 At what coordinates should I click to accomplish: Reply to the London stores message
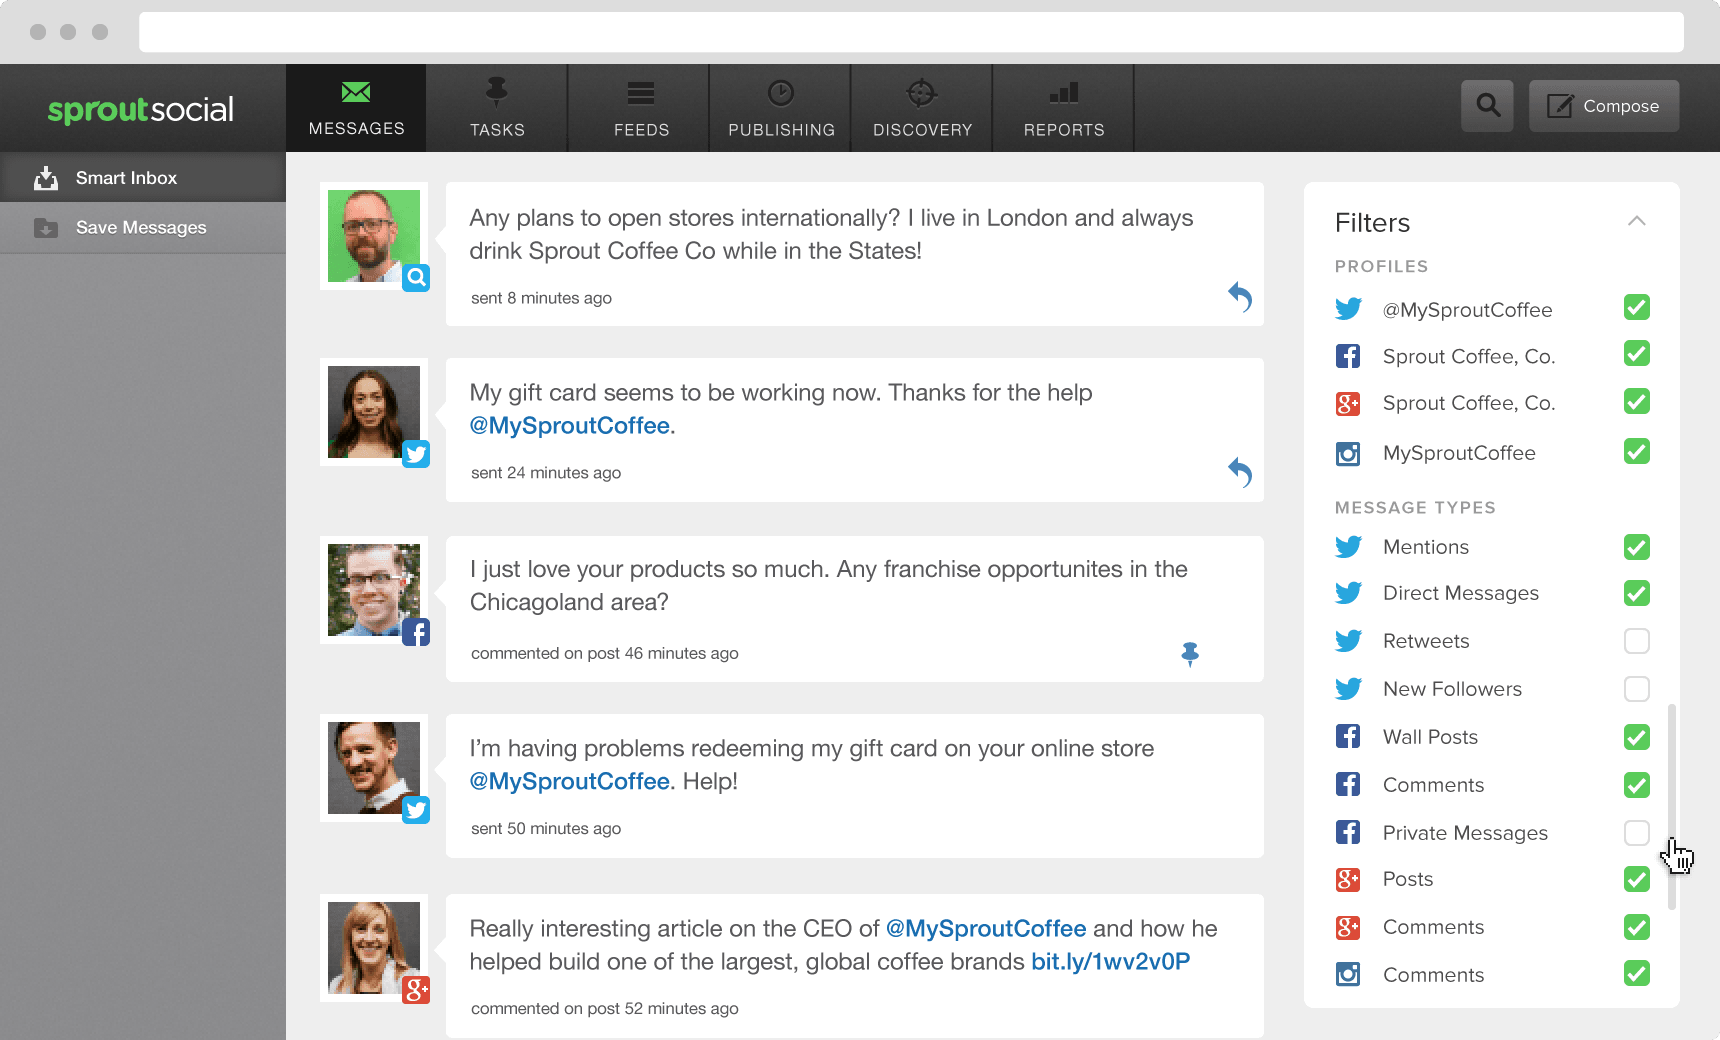tap(1240, 296)
